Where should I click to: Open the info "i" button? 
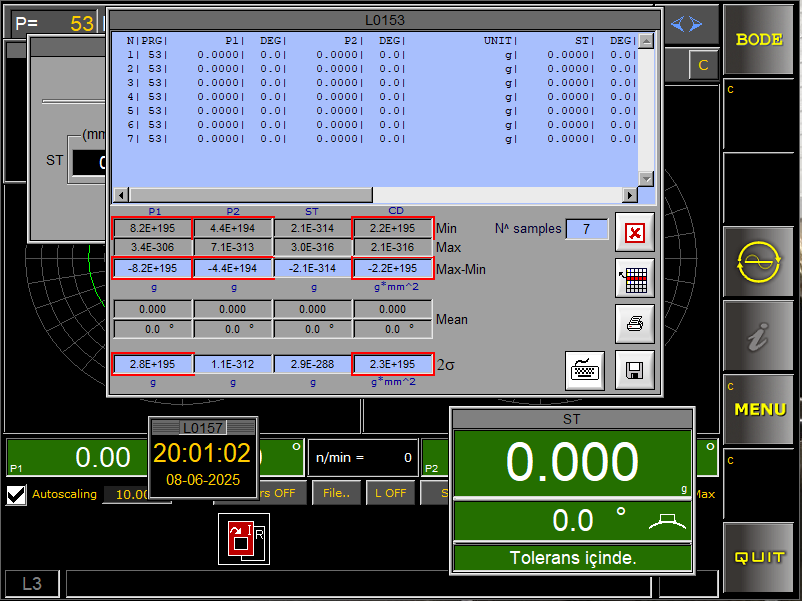pos(759,336)
